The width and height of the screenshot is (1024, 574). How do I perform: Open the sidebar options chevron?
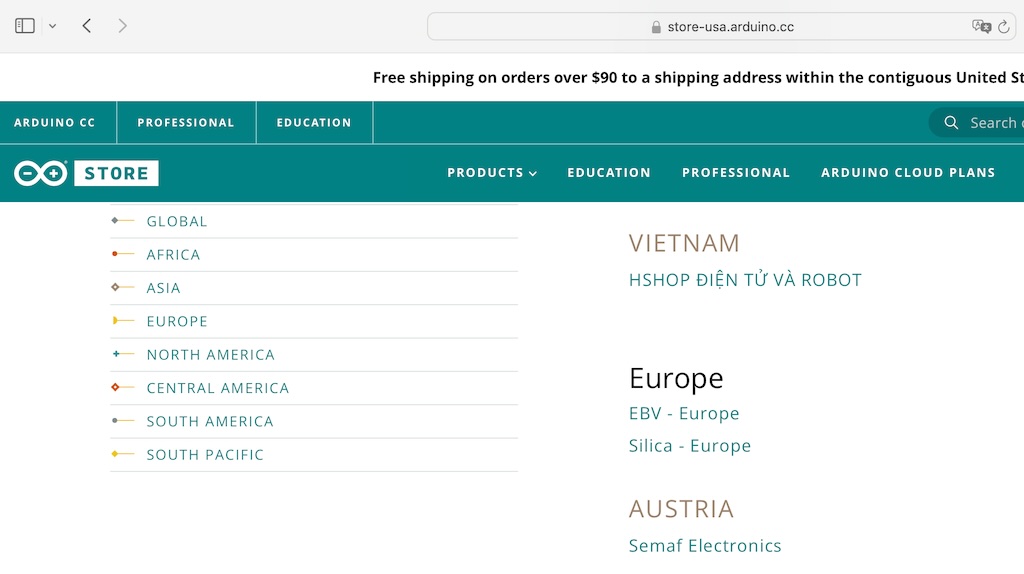click(52, 26)
